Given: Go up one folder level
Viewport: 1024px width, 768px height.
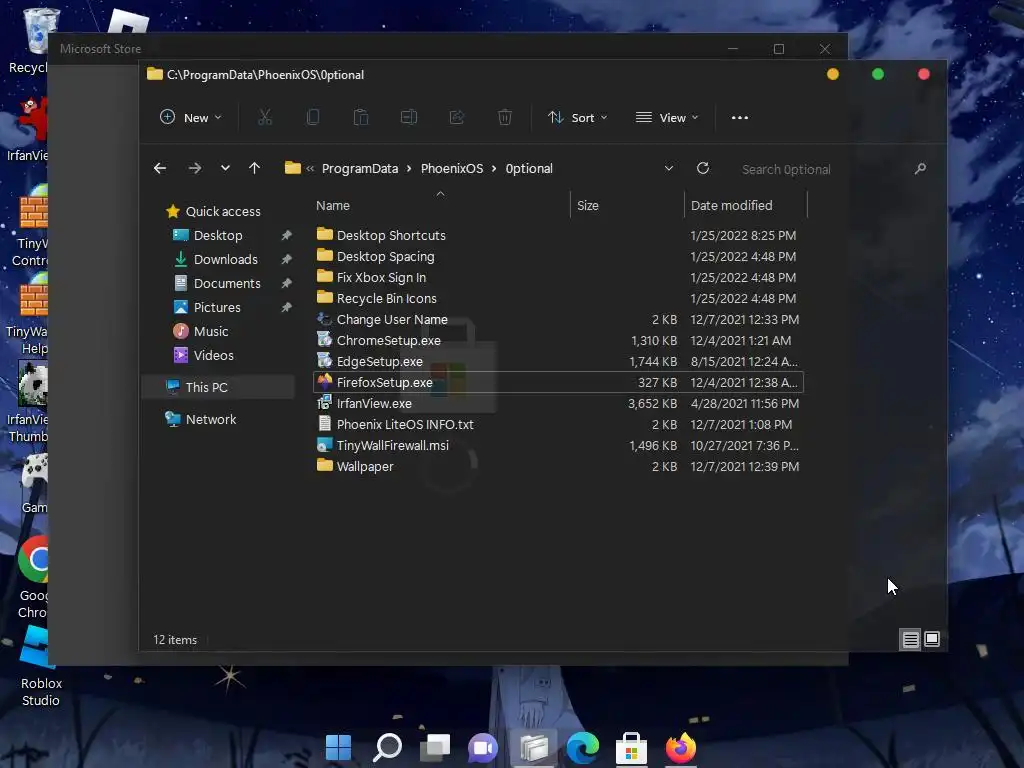Looking at the screenshot, I should (255, 168).
